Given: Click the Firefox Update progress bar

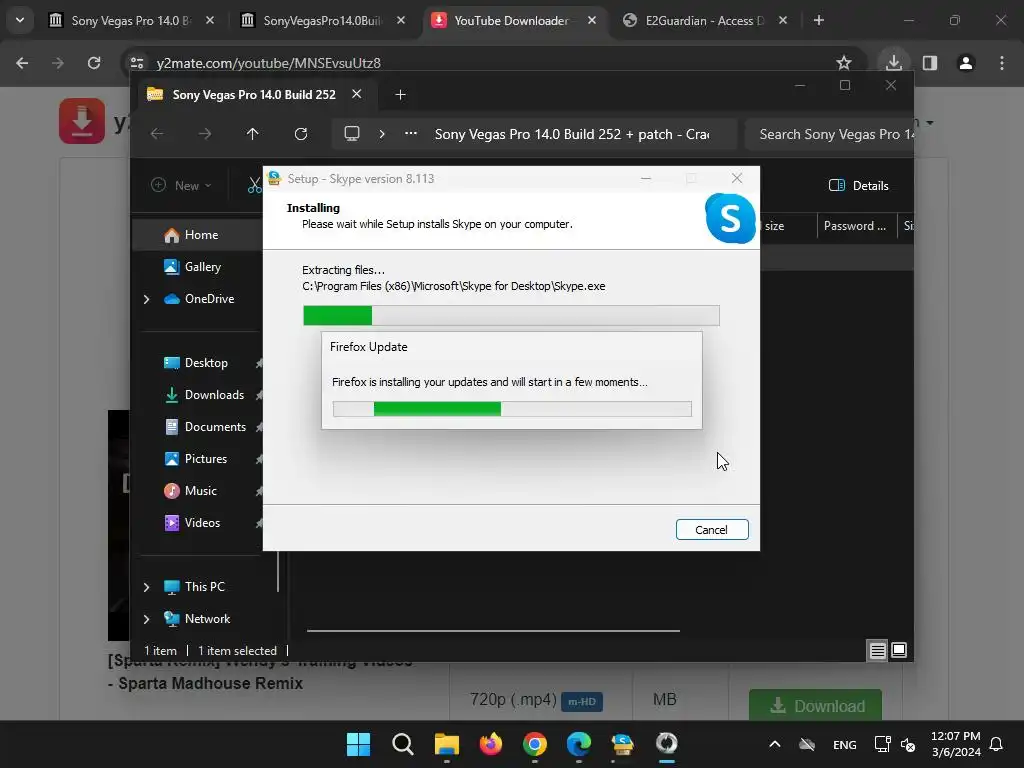Looking at the screenshot, I should [x=512, y=409].
